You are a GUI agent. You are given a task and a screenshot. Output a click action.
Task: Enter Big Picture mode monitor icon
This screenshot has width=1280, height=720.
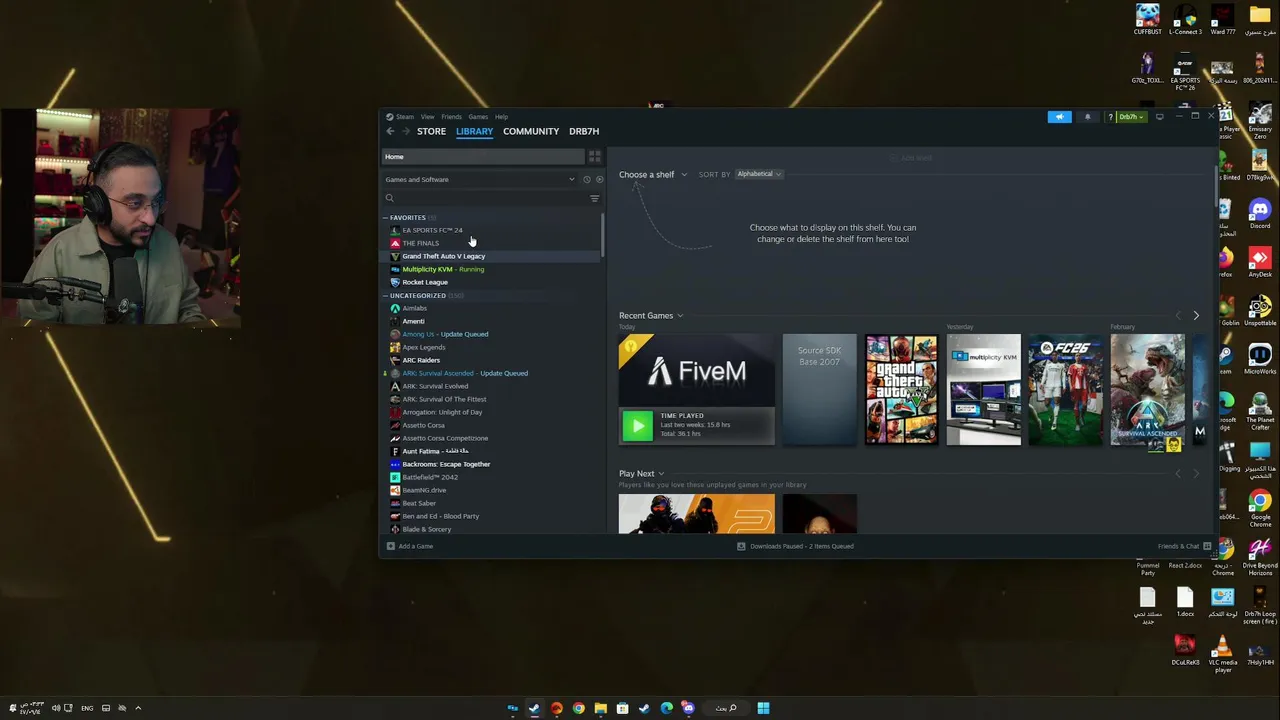(x=1159, y=117)
